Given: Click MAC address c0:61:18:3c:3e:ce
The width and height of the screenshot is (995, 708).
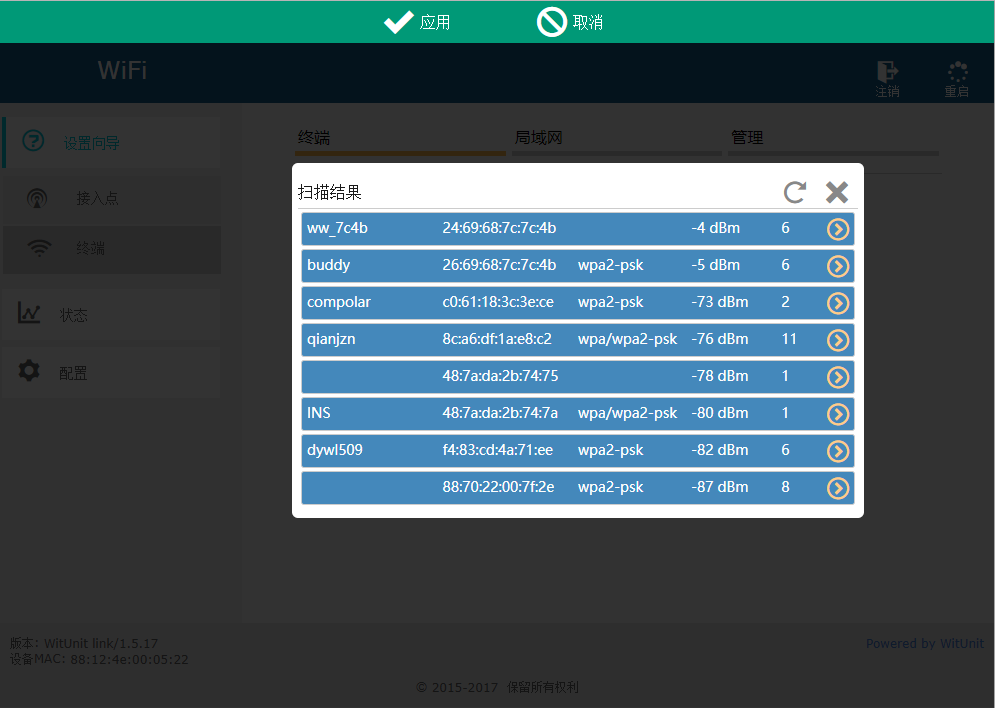Looking at the screenshot, I should click(x=498, y=302).
